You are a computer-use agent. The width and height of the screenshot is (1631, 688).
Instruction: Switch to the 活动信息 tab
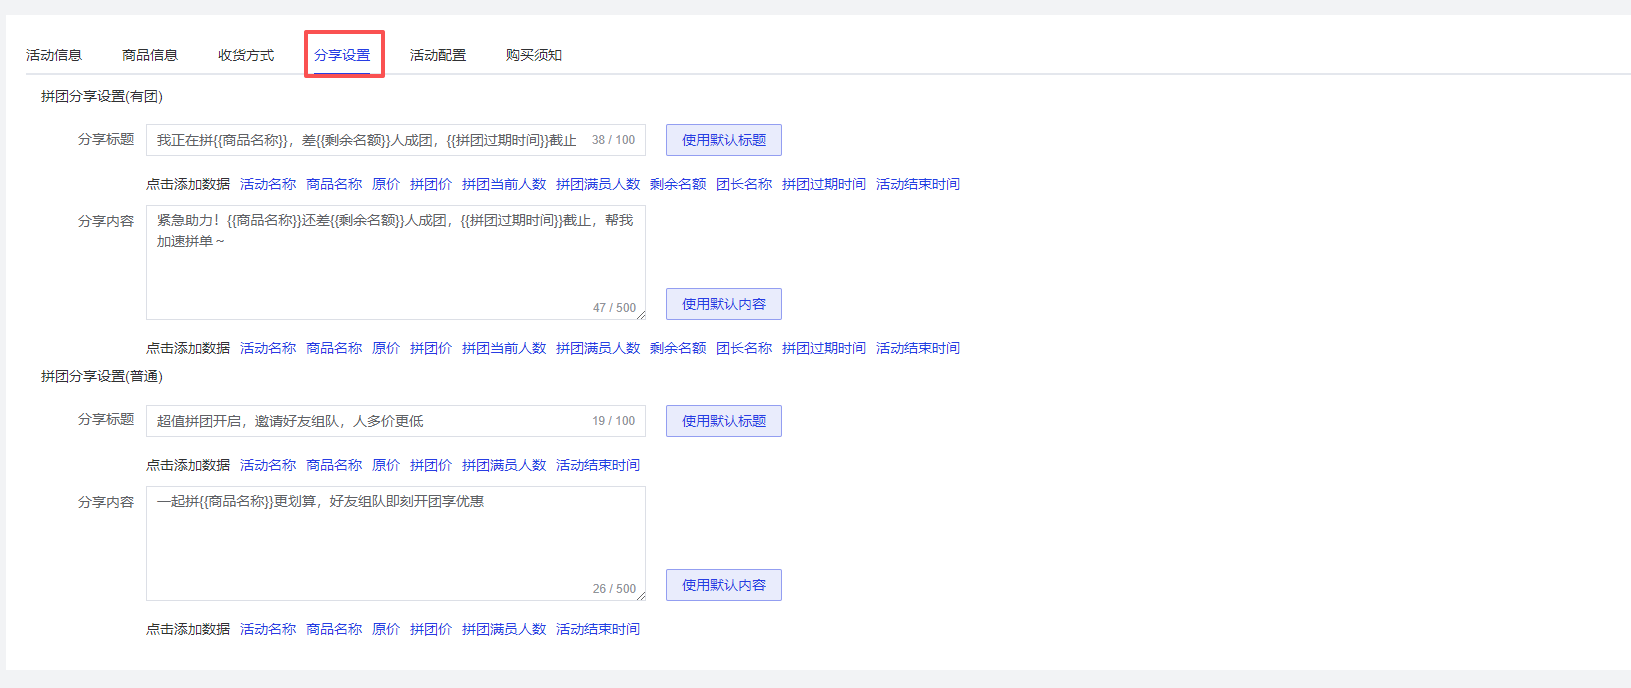(x=54, y=55)
